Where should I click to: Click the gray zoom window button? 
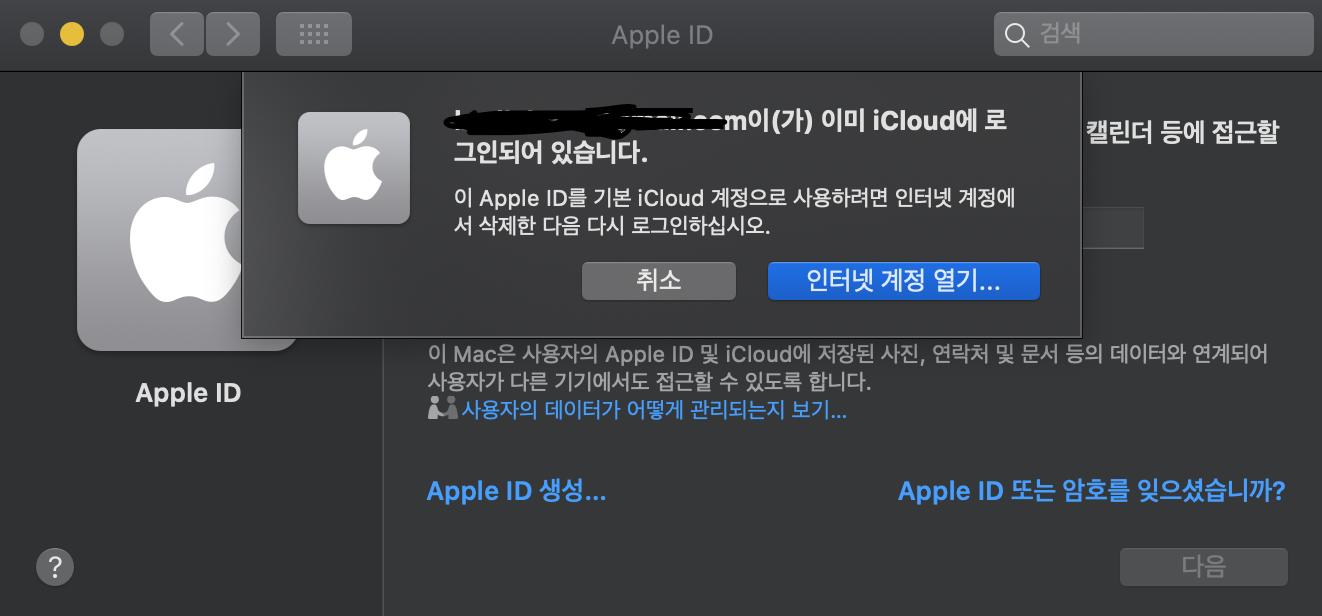coord(112,34)
